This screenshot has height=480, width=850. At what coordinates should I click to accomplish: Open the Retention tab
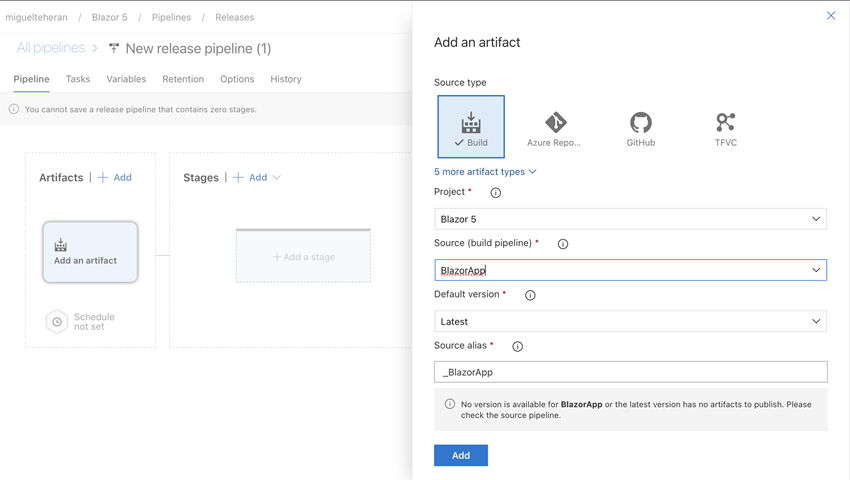pyautogui.click(x=183, y=79)
